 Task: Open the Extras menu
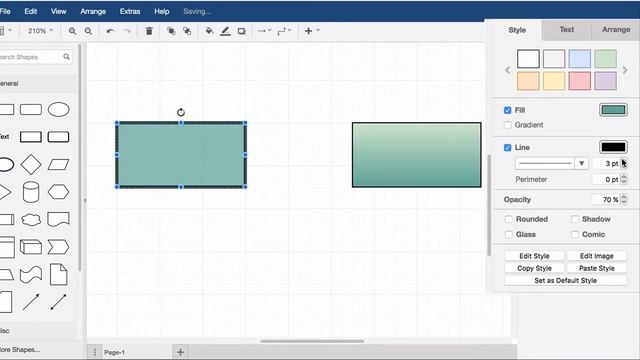coord(130,11)
